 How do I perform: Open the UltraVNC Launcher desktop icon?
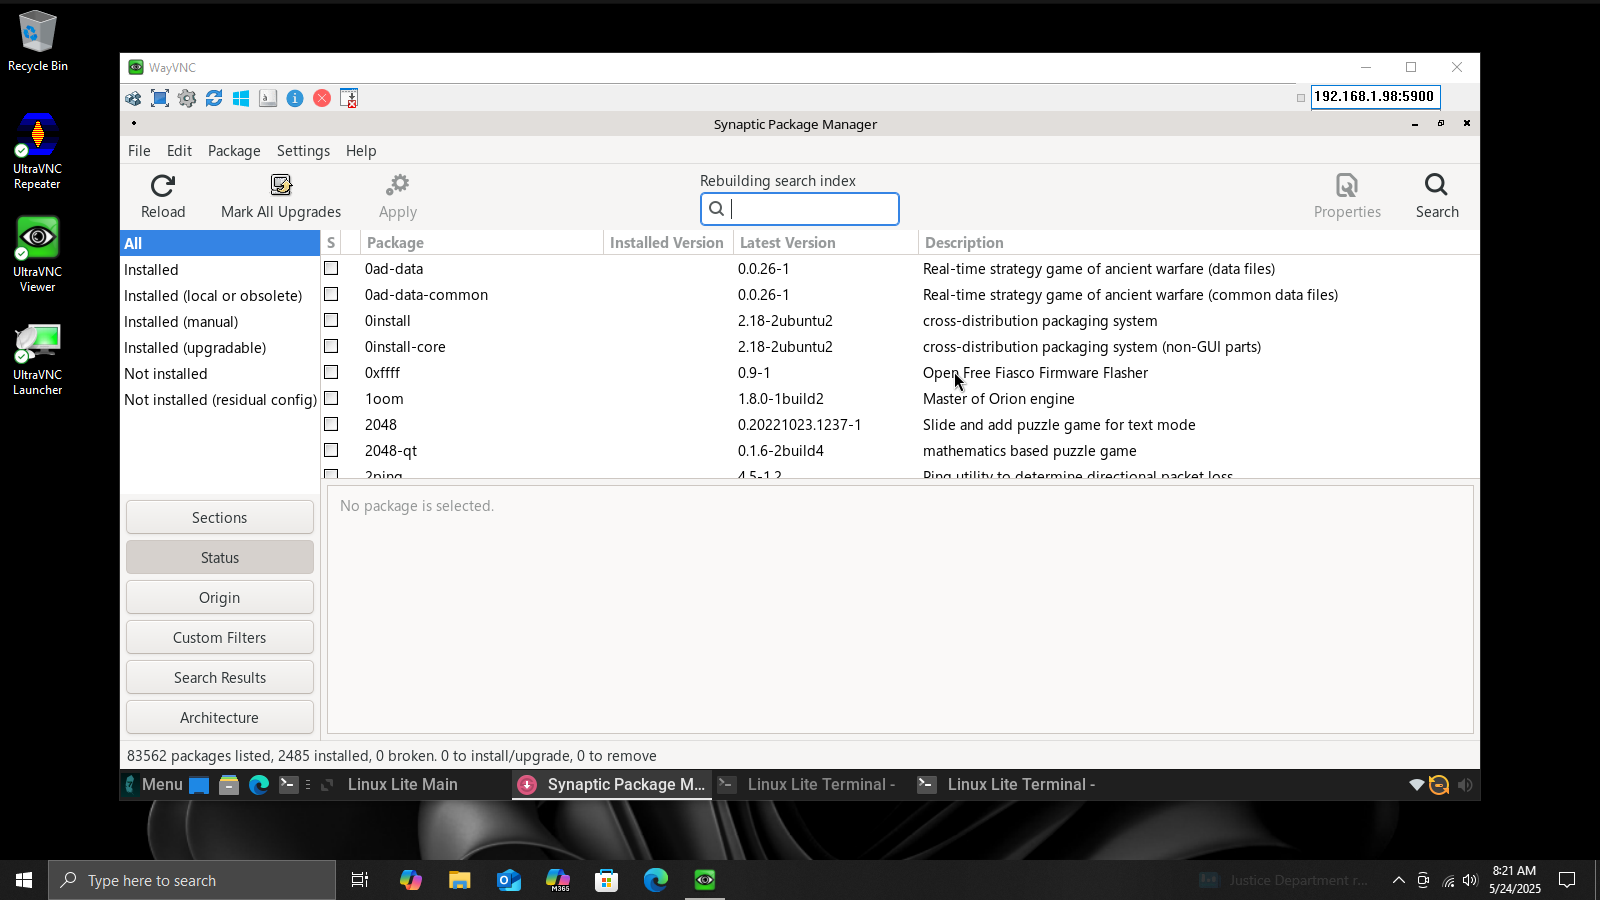pyautogui.click(x=37, y=358)
